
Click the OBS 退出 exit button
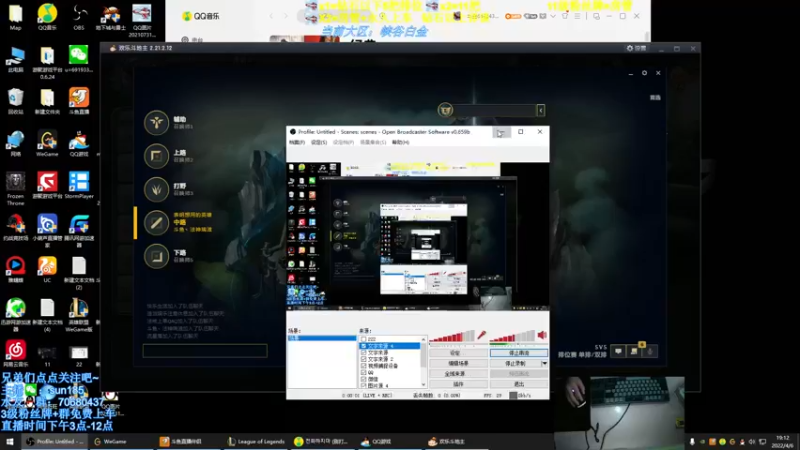[x=519, y=384]
